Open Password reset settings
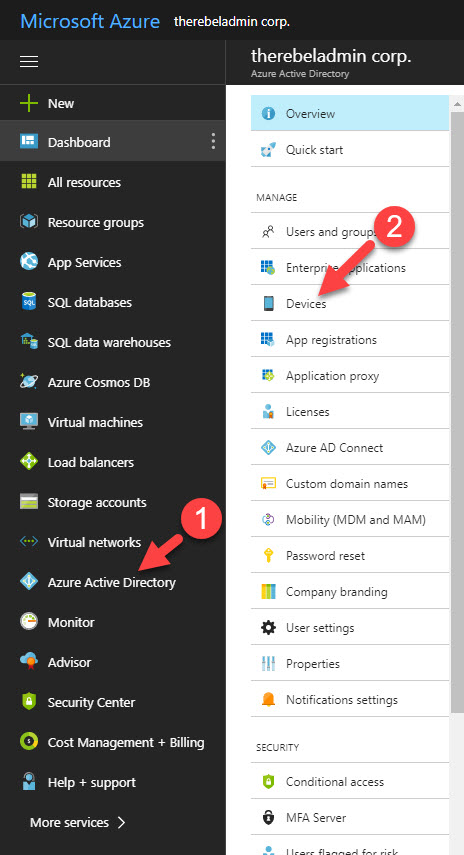Image resolution: width=464 pixels, height=855 pixels. coord(350,556)
